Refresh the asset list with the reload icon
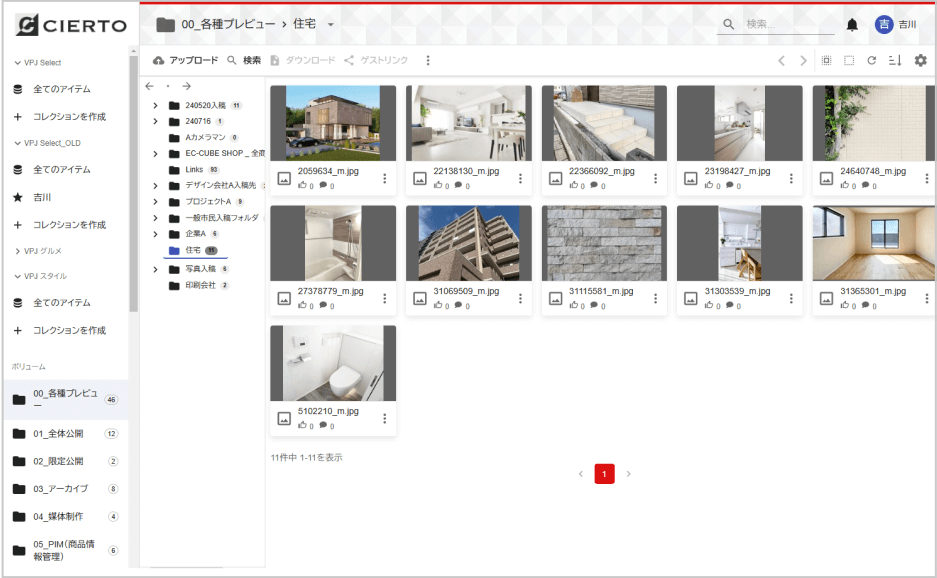Image resolution: width=937 pixels, height=578 pixels. pyautogui.click(x=872, y=60)
